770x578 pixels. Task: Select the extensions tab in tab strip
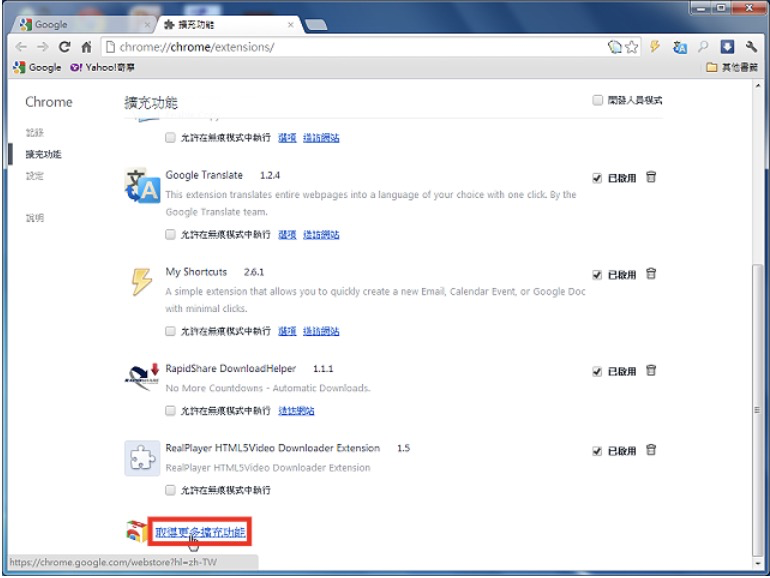point(226,24)
